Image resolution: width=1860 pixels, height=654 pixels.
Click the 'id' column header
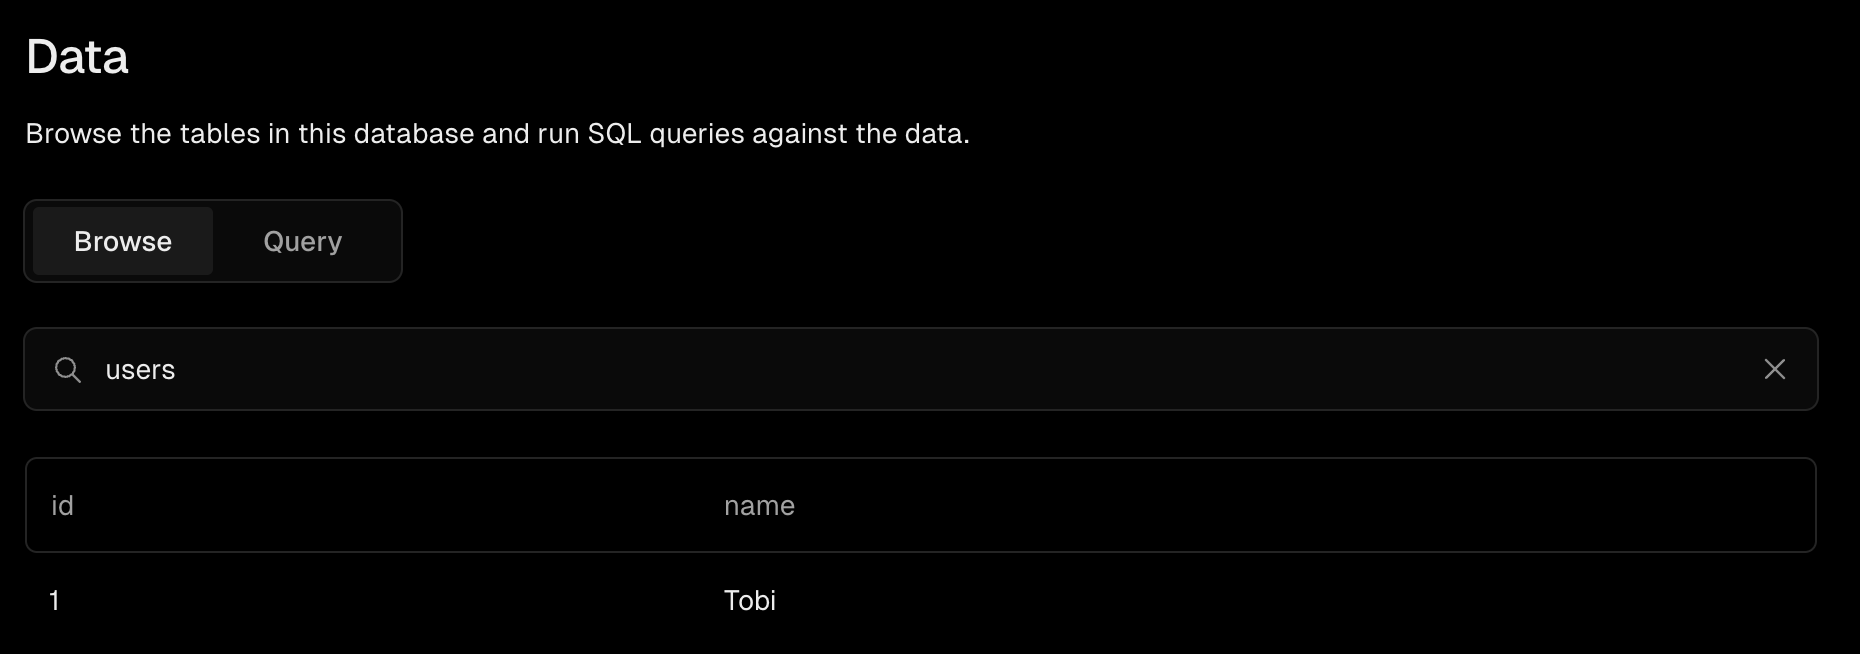(x=62, y=506)
